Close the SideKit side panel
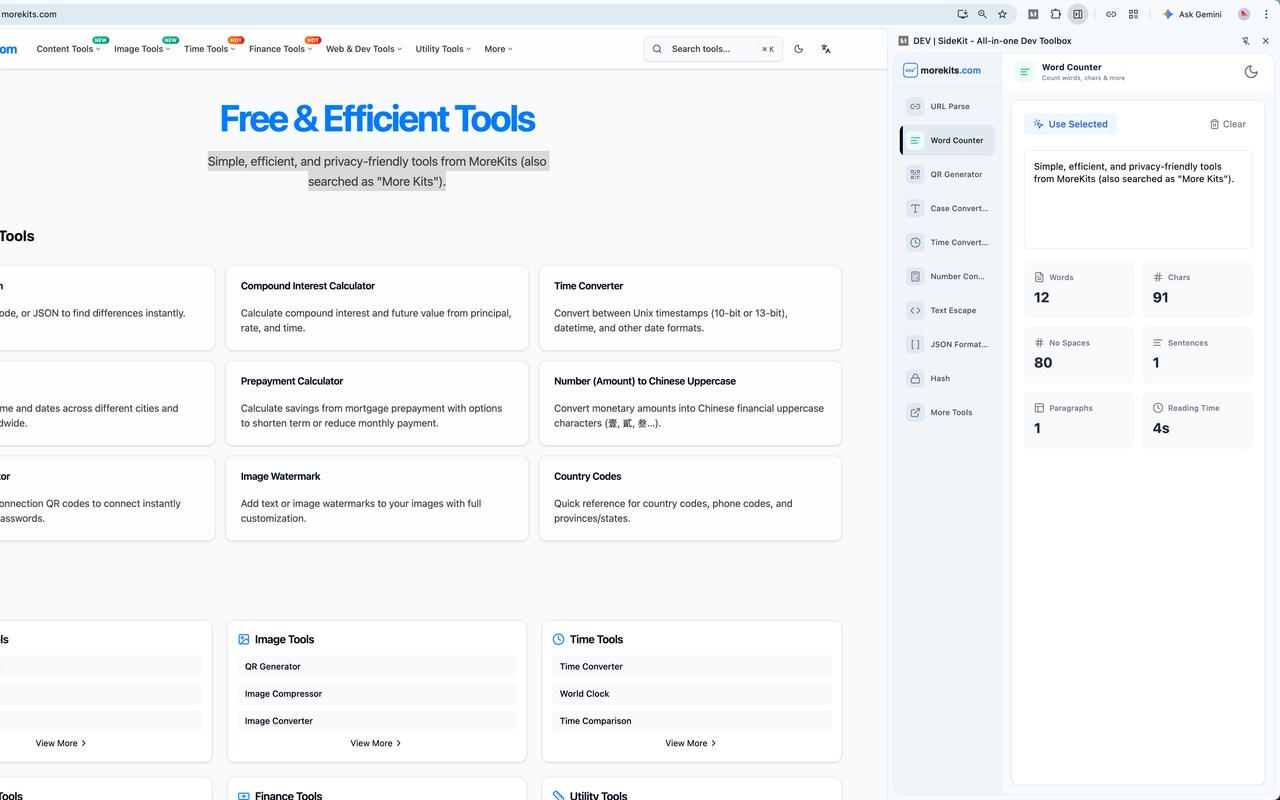This screenshot has height=800, width=1280. [x=1265, y=41]
